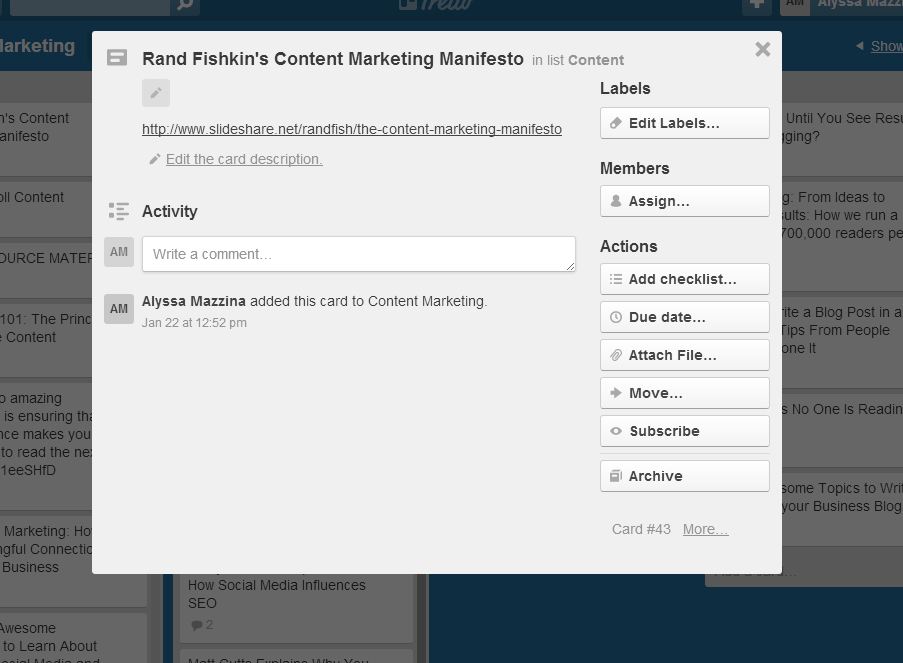Click the pencil edit icon under the title
This screenshot has height=663, width=903.
point(156,93)
